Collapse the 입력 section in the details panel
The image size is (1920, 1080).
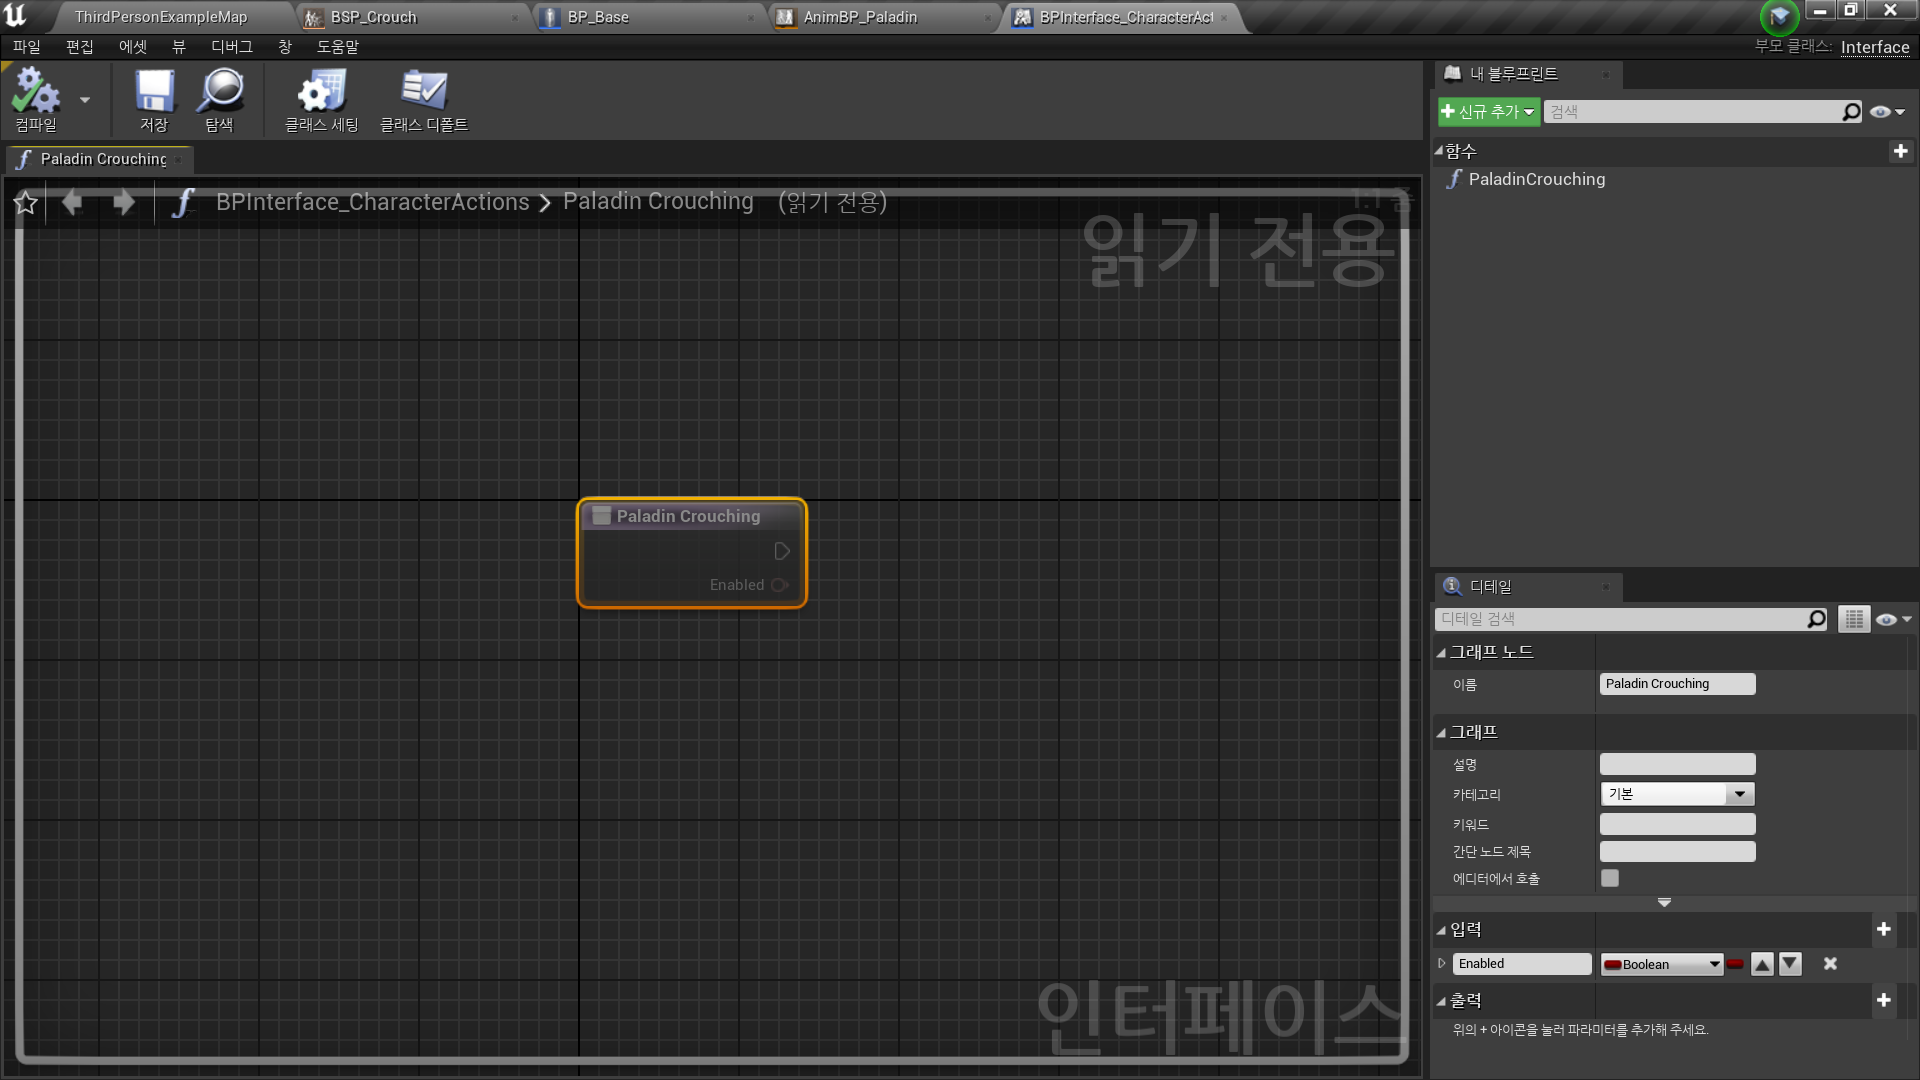(x=1441, y=929)
